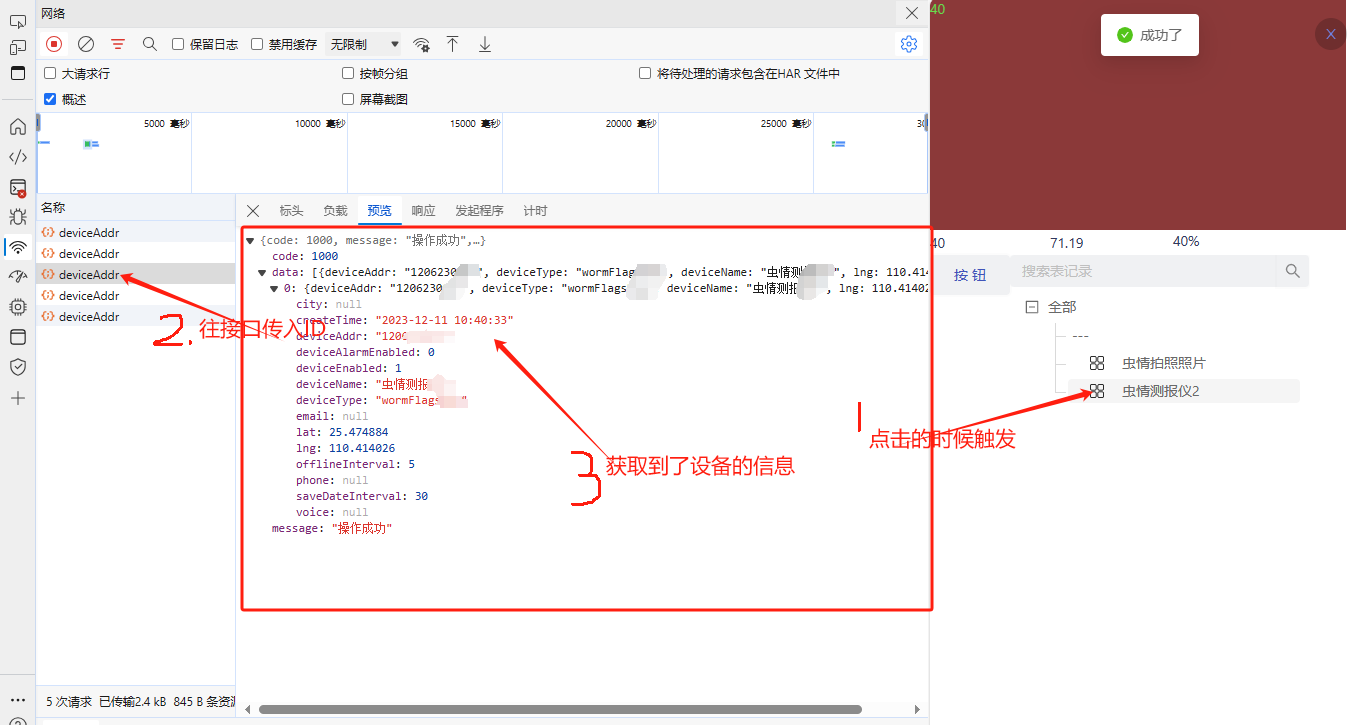This screenshot has height=725, width=1355.
Task: Select the 预览 tab
Action: pyautogui.click(x=379, y=211)
